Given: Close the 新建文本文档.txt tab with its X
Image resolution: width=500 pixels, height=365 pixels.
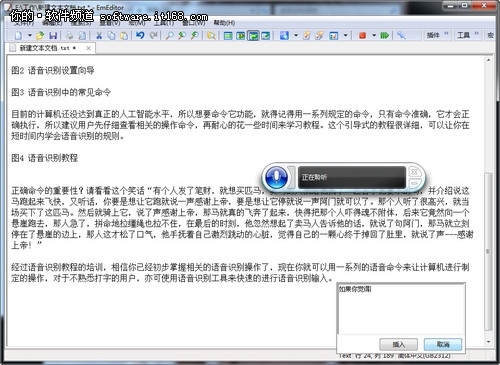Looking at the screenshot, I should coord(88,48).
